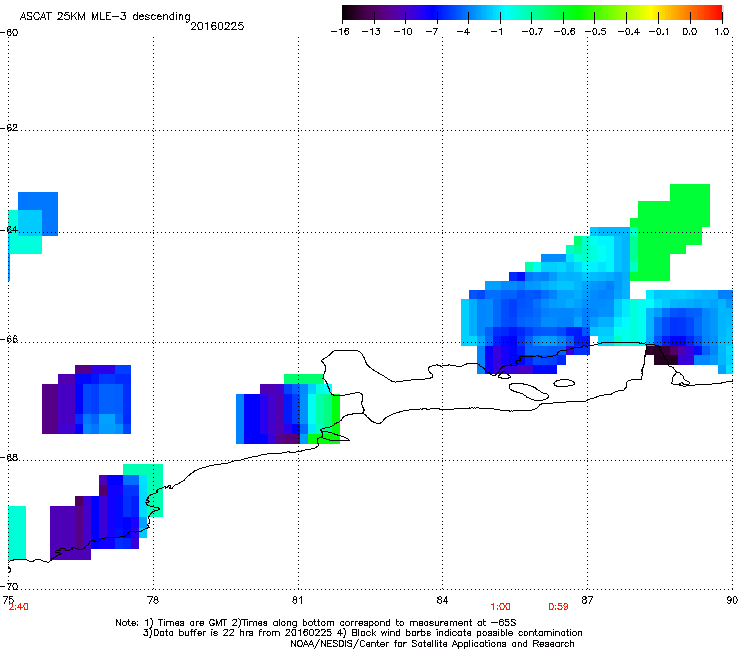Click the red 1:00 time stamp
The height and width of the screenshot is (650, 740).
click(x=500, y=607)
